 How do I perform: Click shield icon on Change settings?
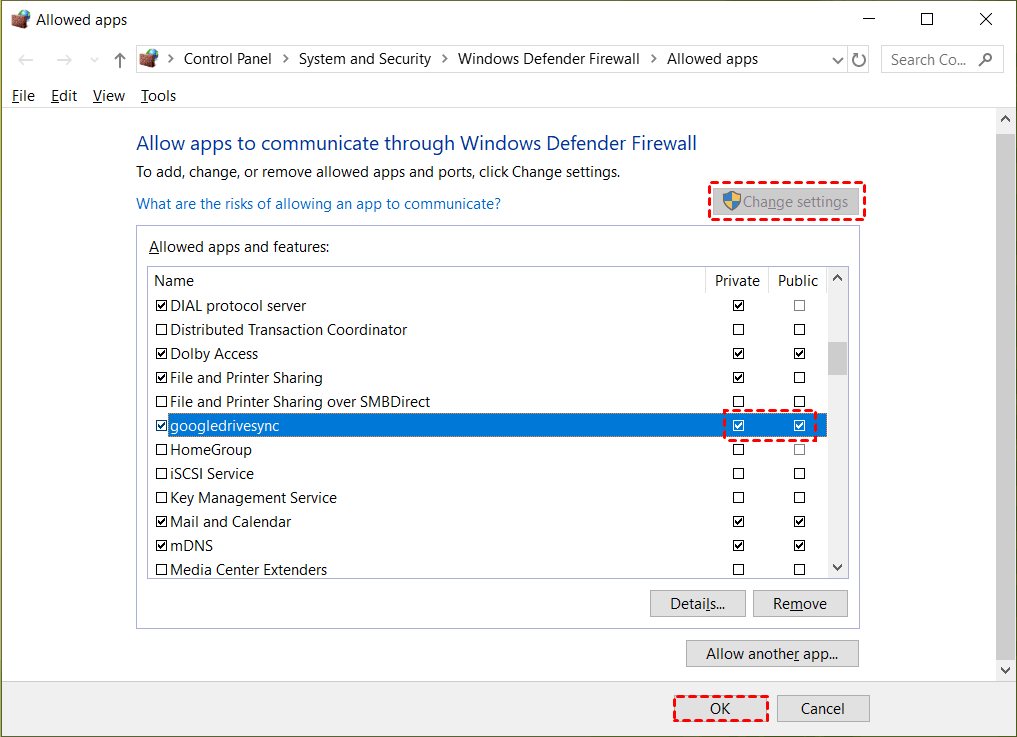[731, 201]
